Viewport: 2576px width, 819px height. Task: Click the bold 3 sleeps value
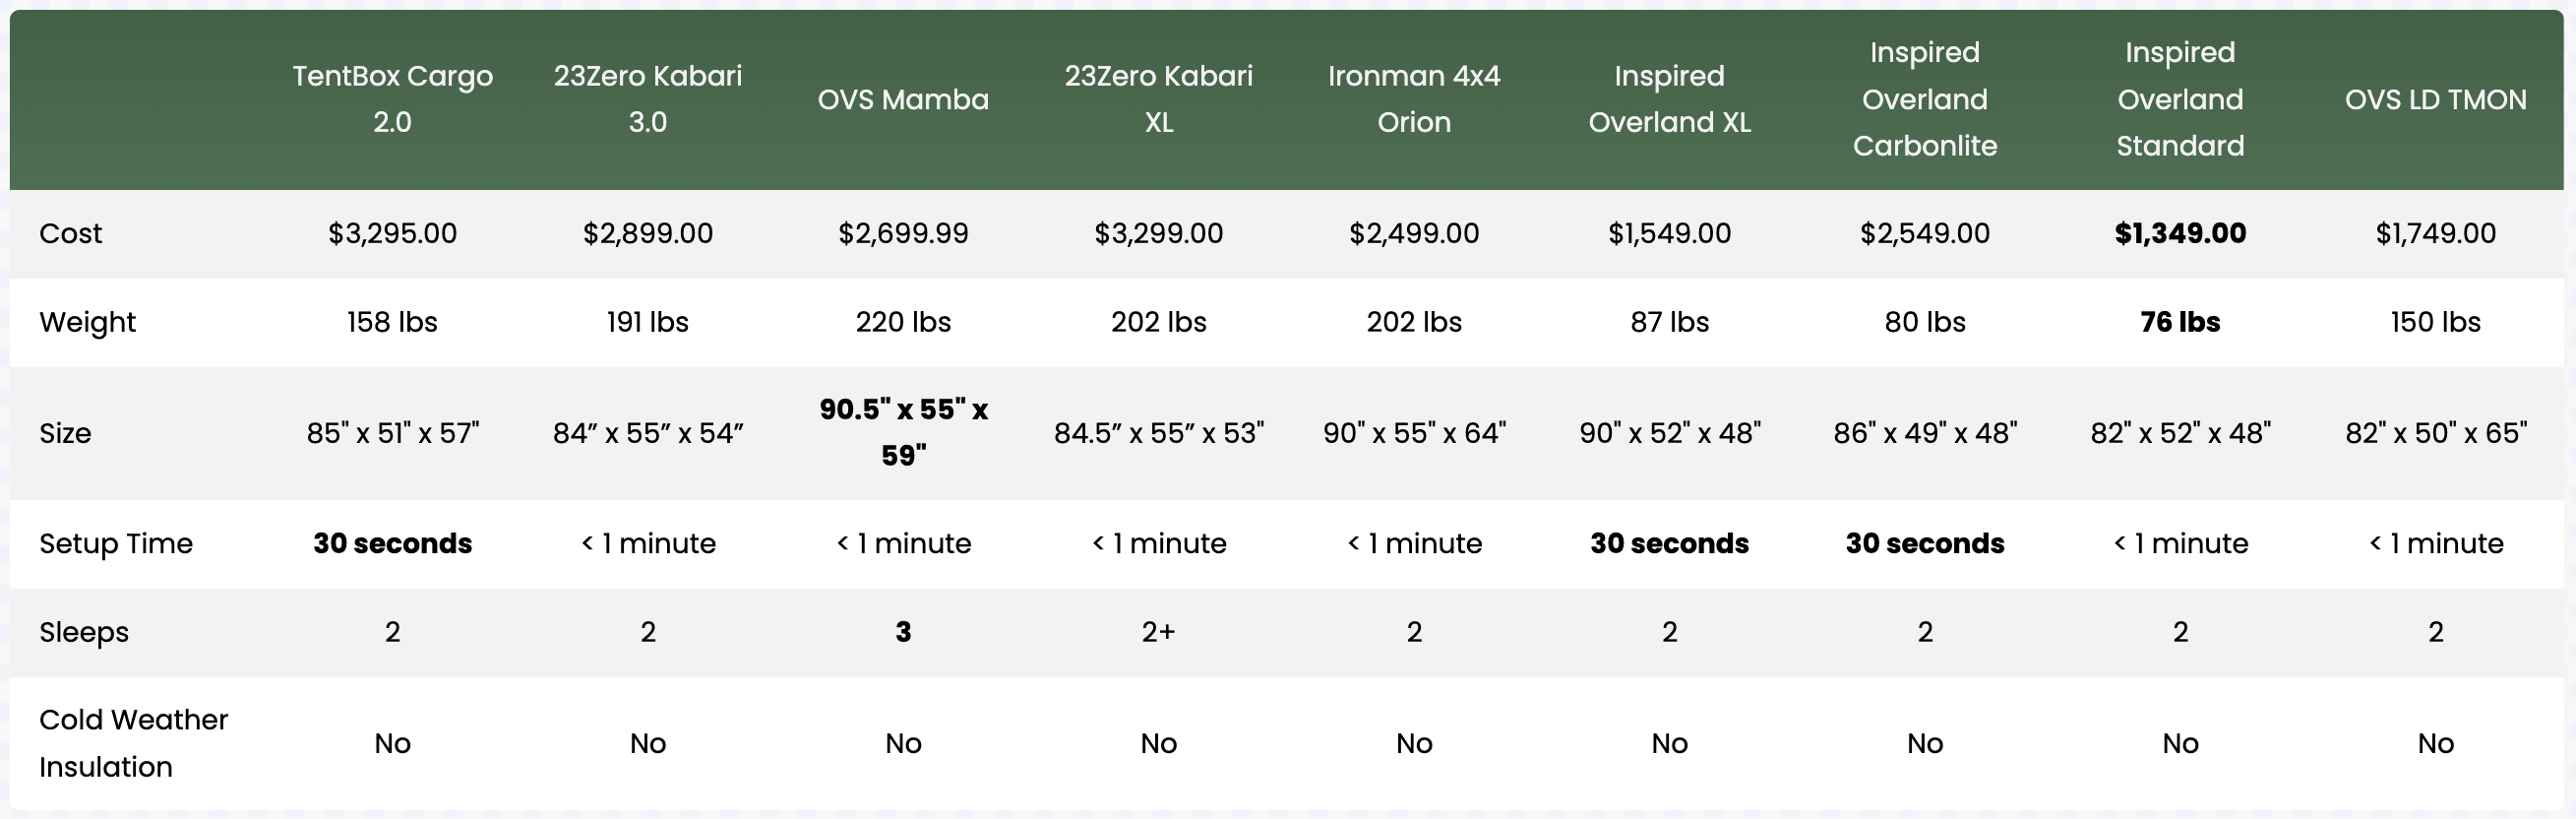point(903,632)
